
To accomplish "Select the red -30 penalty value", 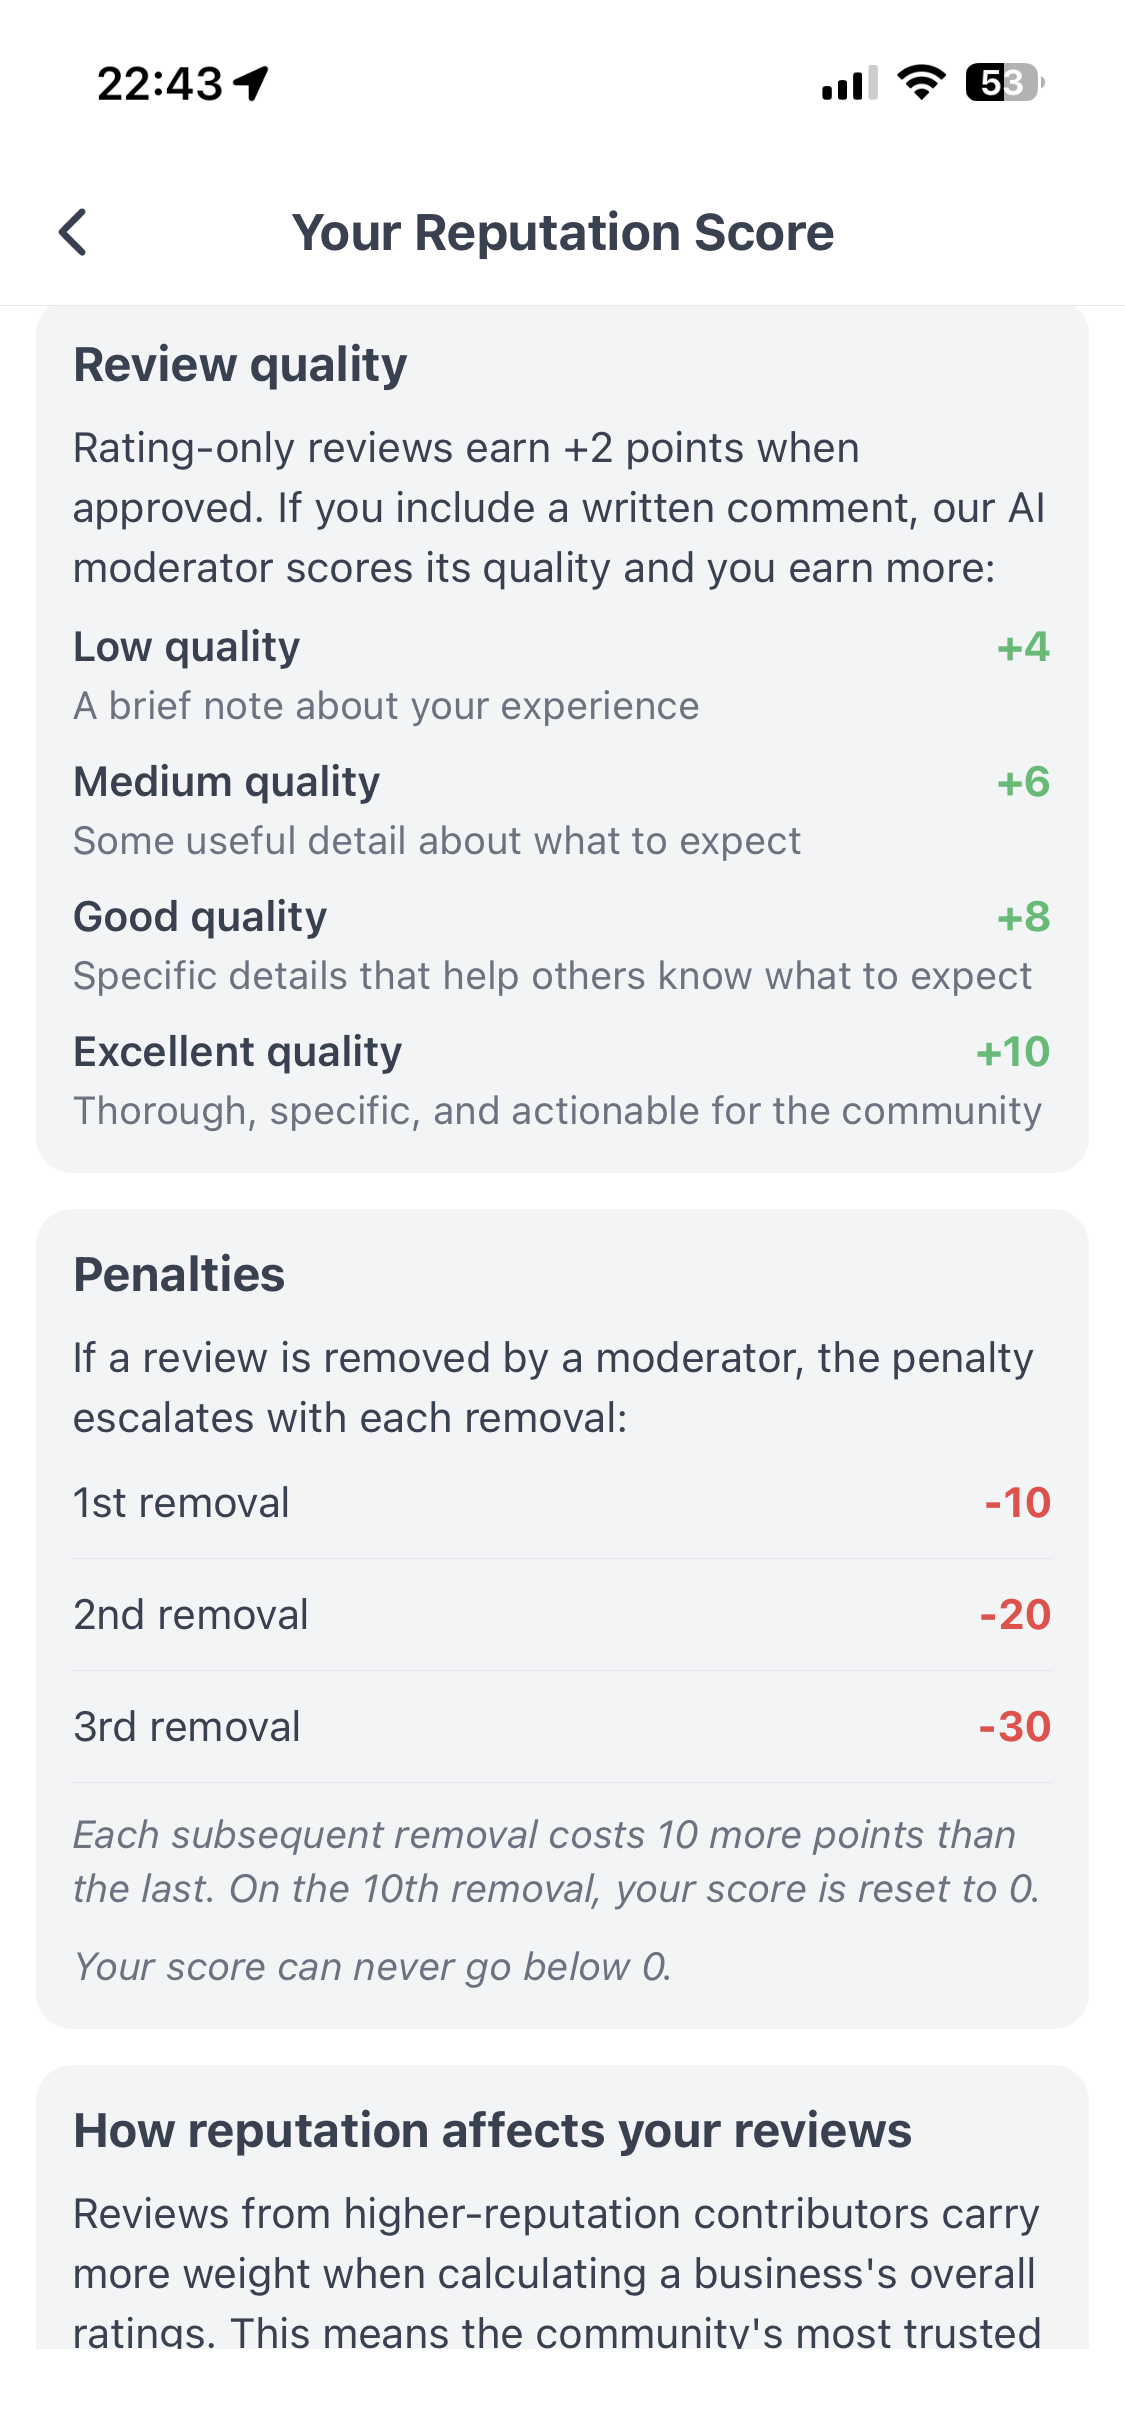I will [1014, 1726].
